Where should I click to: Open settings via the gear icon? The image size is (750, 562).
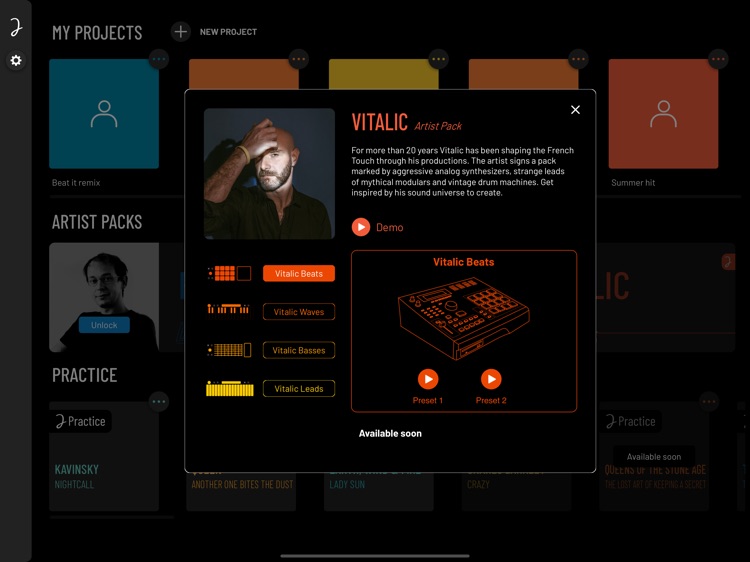[x=16, y=60]
